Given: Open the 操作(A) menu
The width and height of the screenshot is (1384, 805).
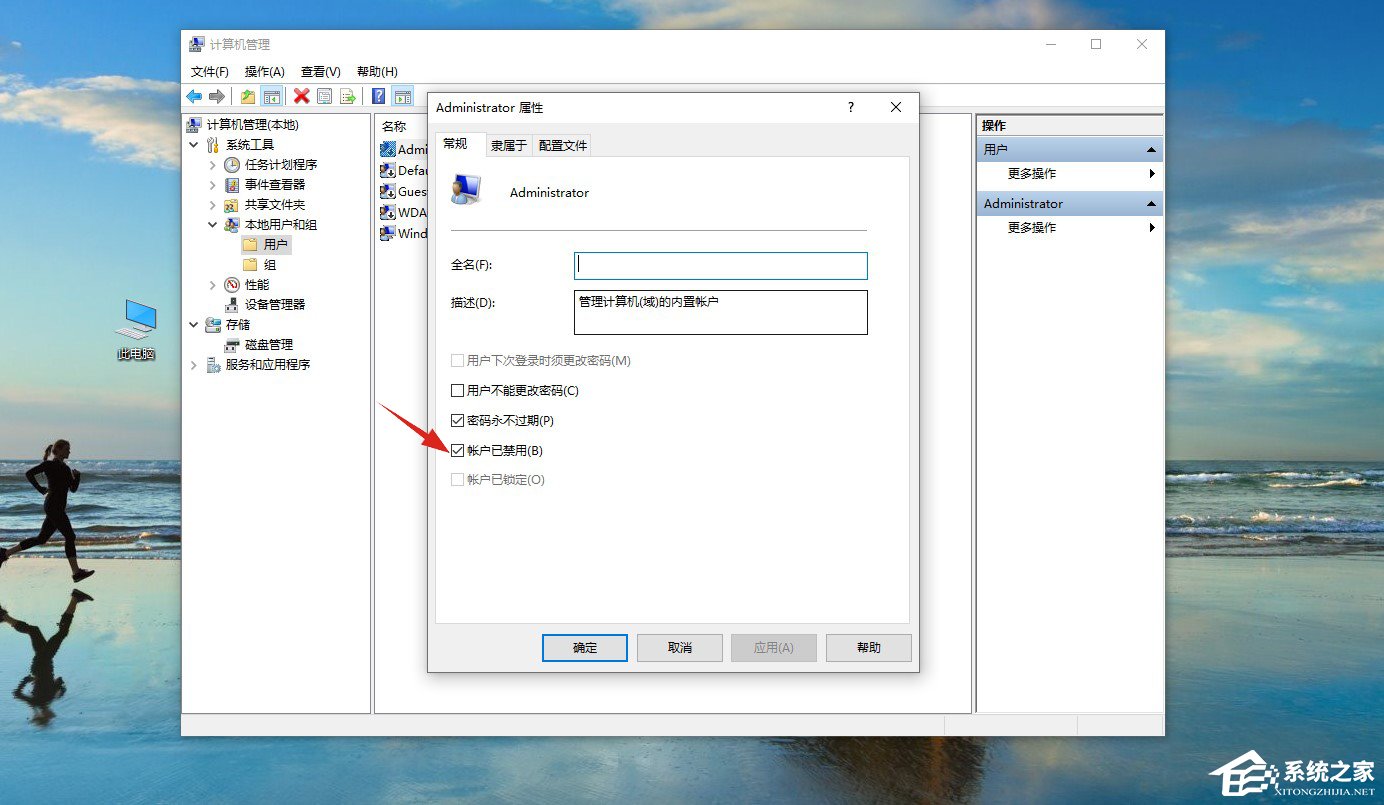Looking at the screenshot, I should pos(265,72).
